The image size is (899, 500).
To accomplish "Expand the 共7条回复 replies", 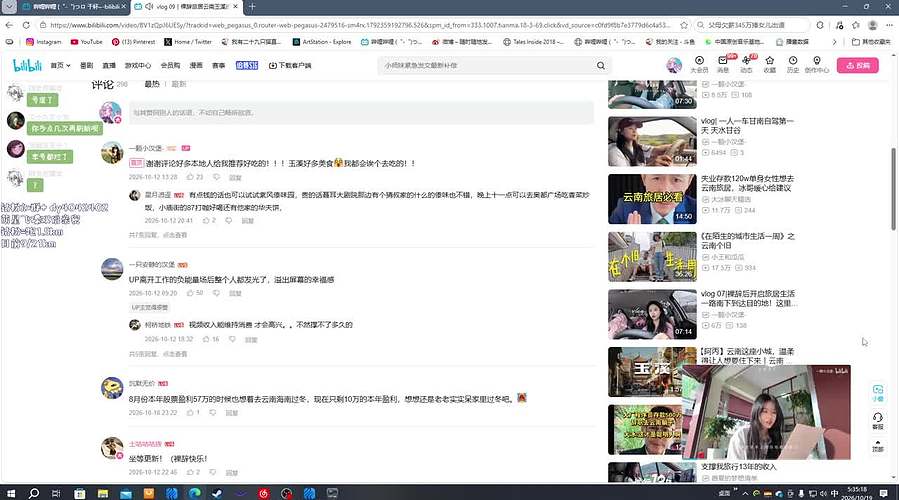I will pyautogui.click(x=158, y=235).
